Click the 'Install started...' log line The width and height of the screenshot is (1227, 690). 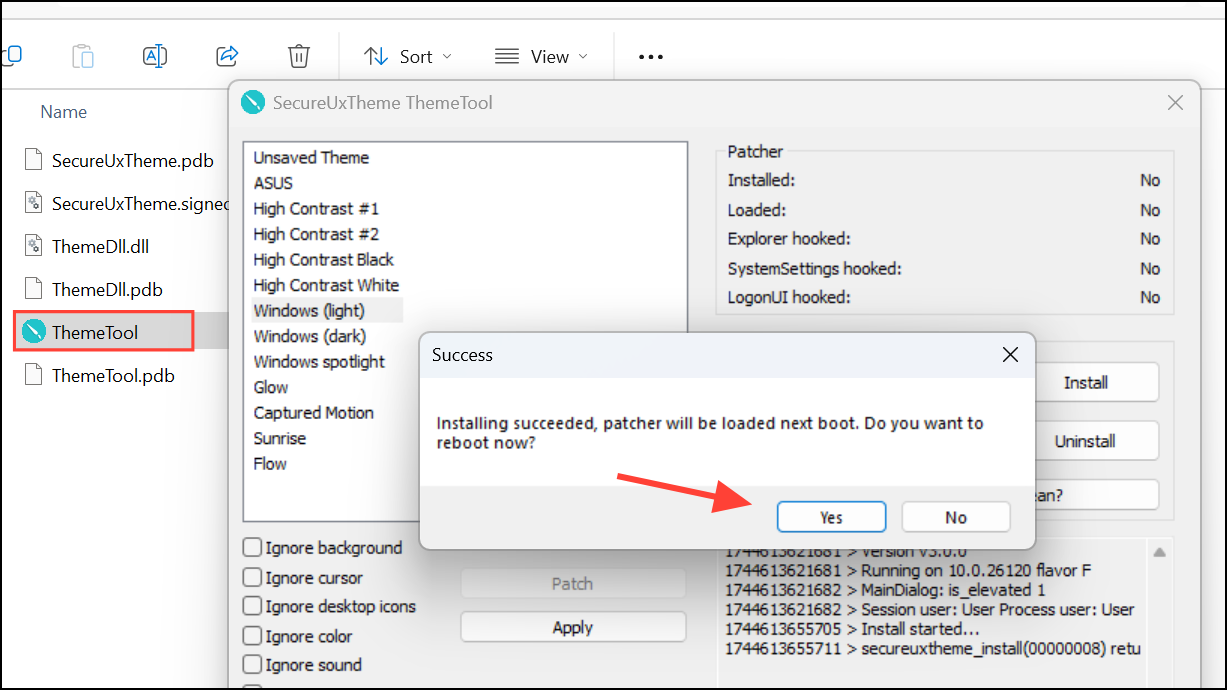[852, 629]
